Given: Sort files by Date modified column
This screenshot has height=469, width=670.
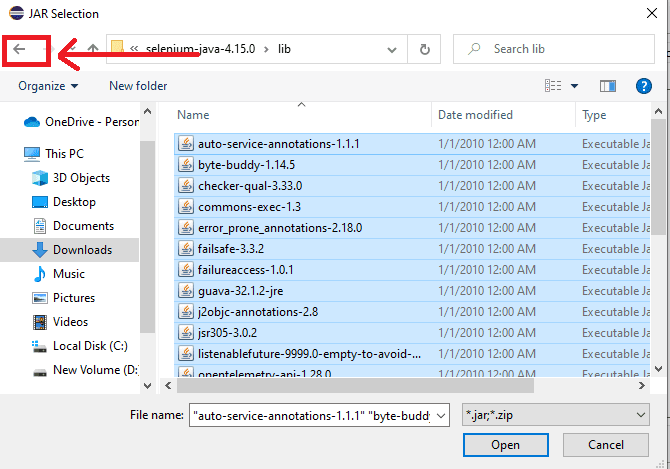Looking at the screenshot, I should pos(475,115).
